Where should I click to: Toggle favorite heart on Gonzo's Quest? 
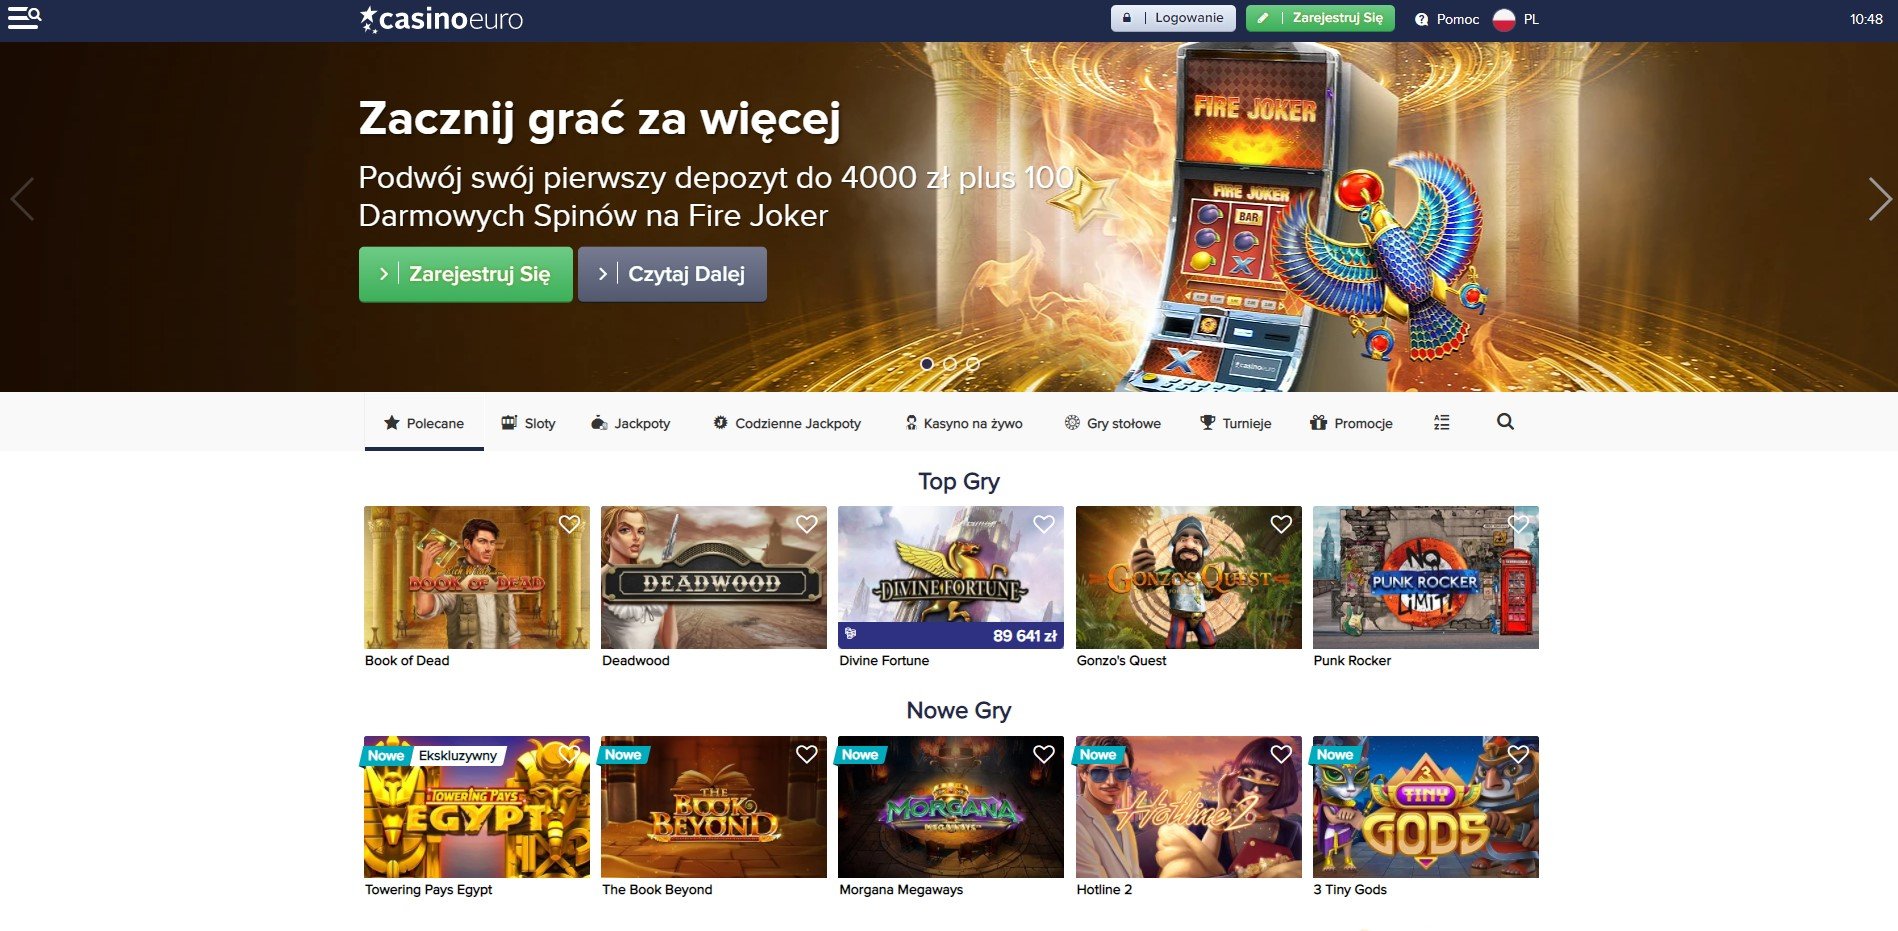coord(1281,524)
